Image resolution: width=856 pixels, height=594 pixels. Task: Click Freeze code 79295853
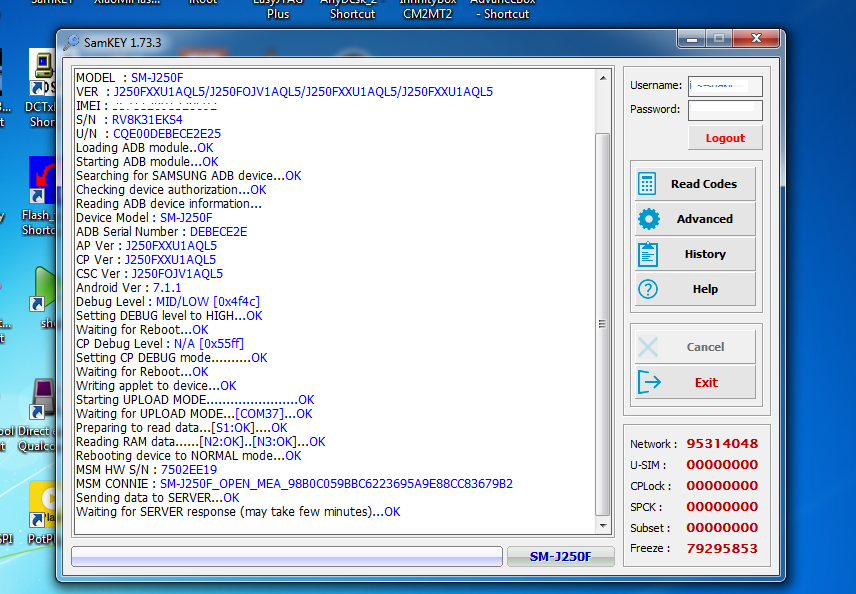[x=722, y=548]
